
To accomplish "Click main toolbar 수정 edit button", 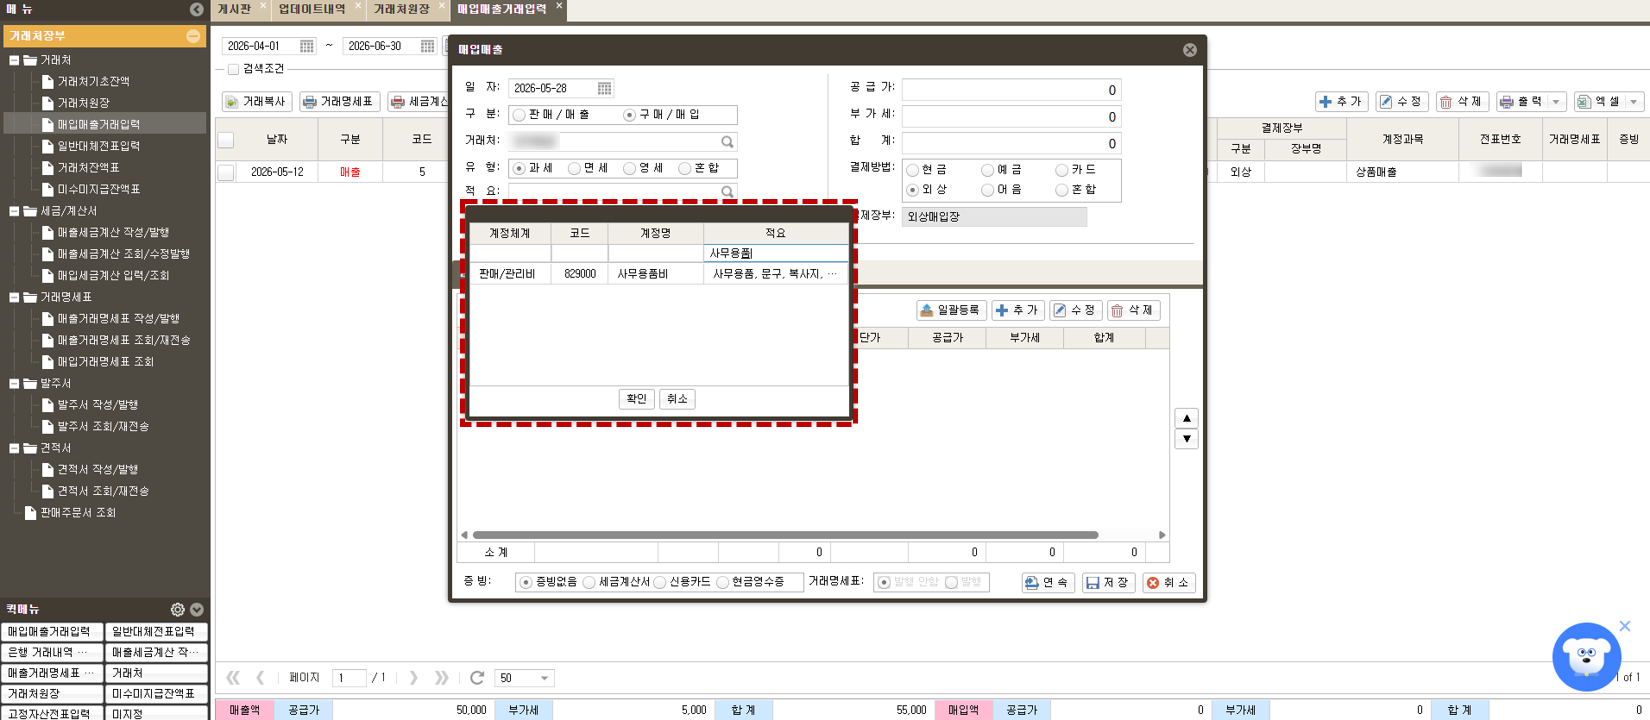I will pyautogui.click(x=1401, y=102).
